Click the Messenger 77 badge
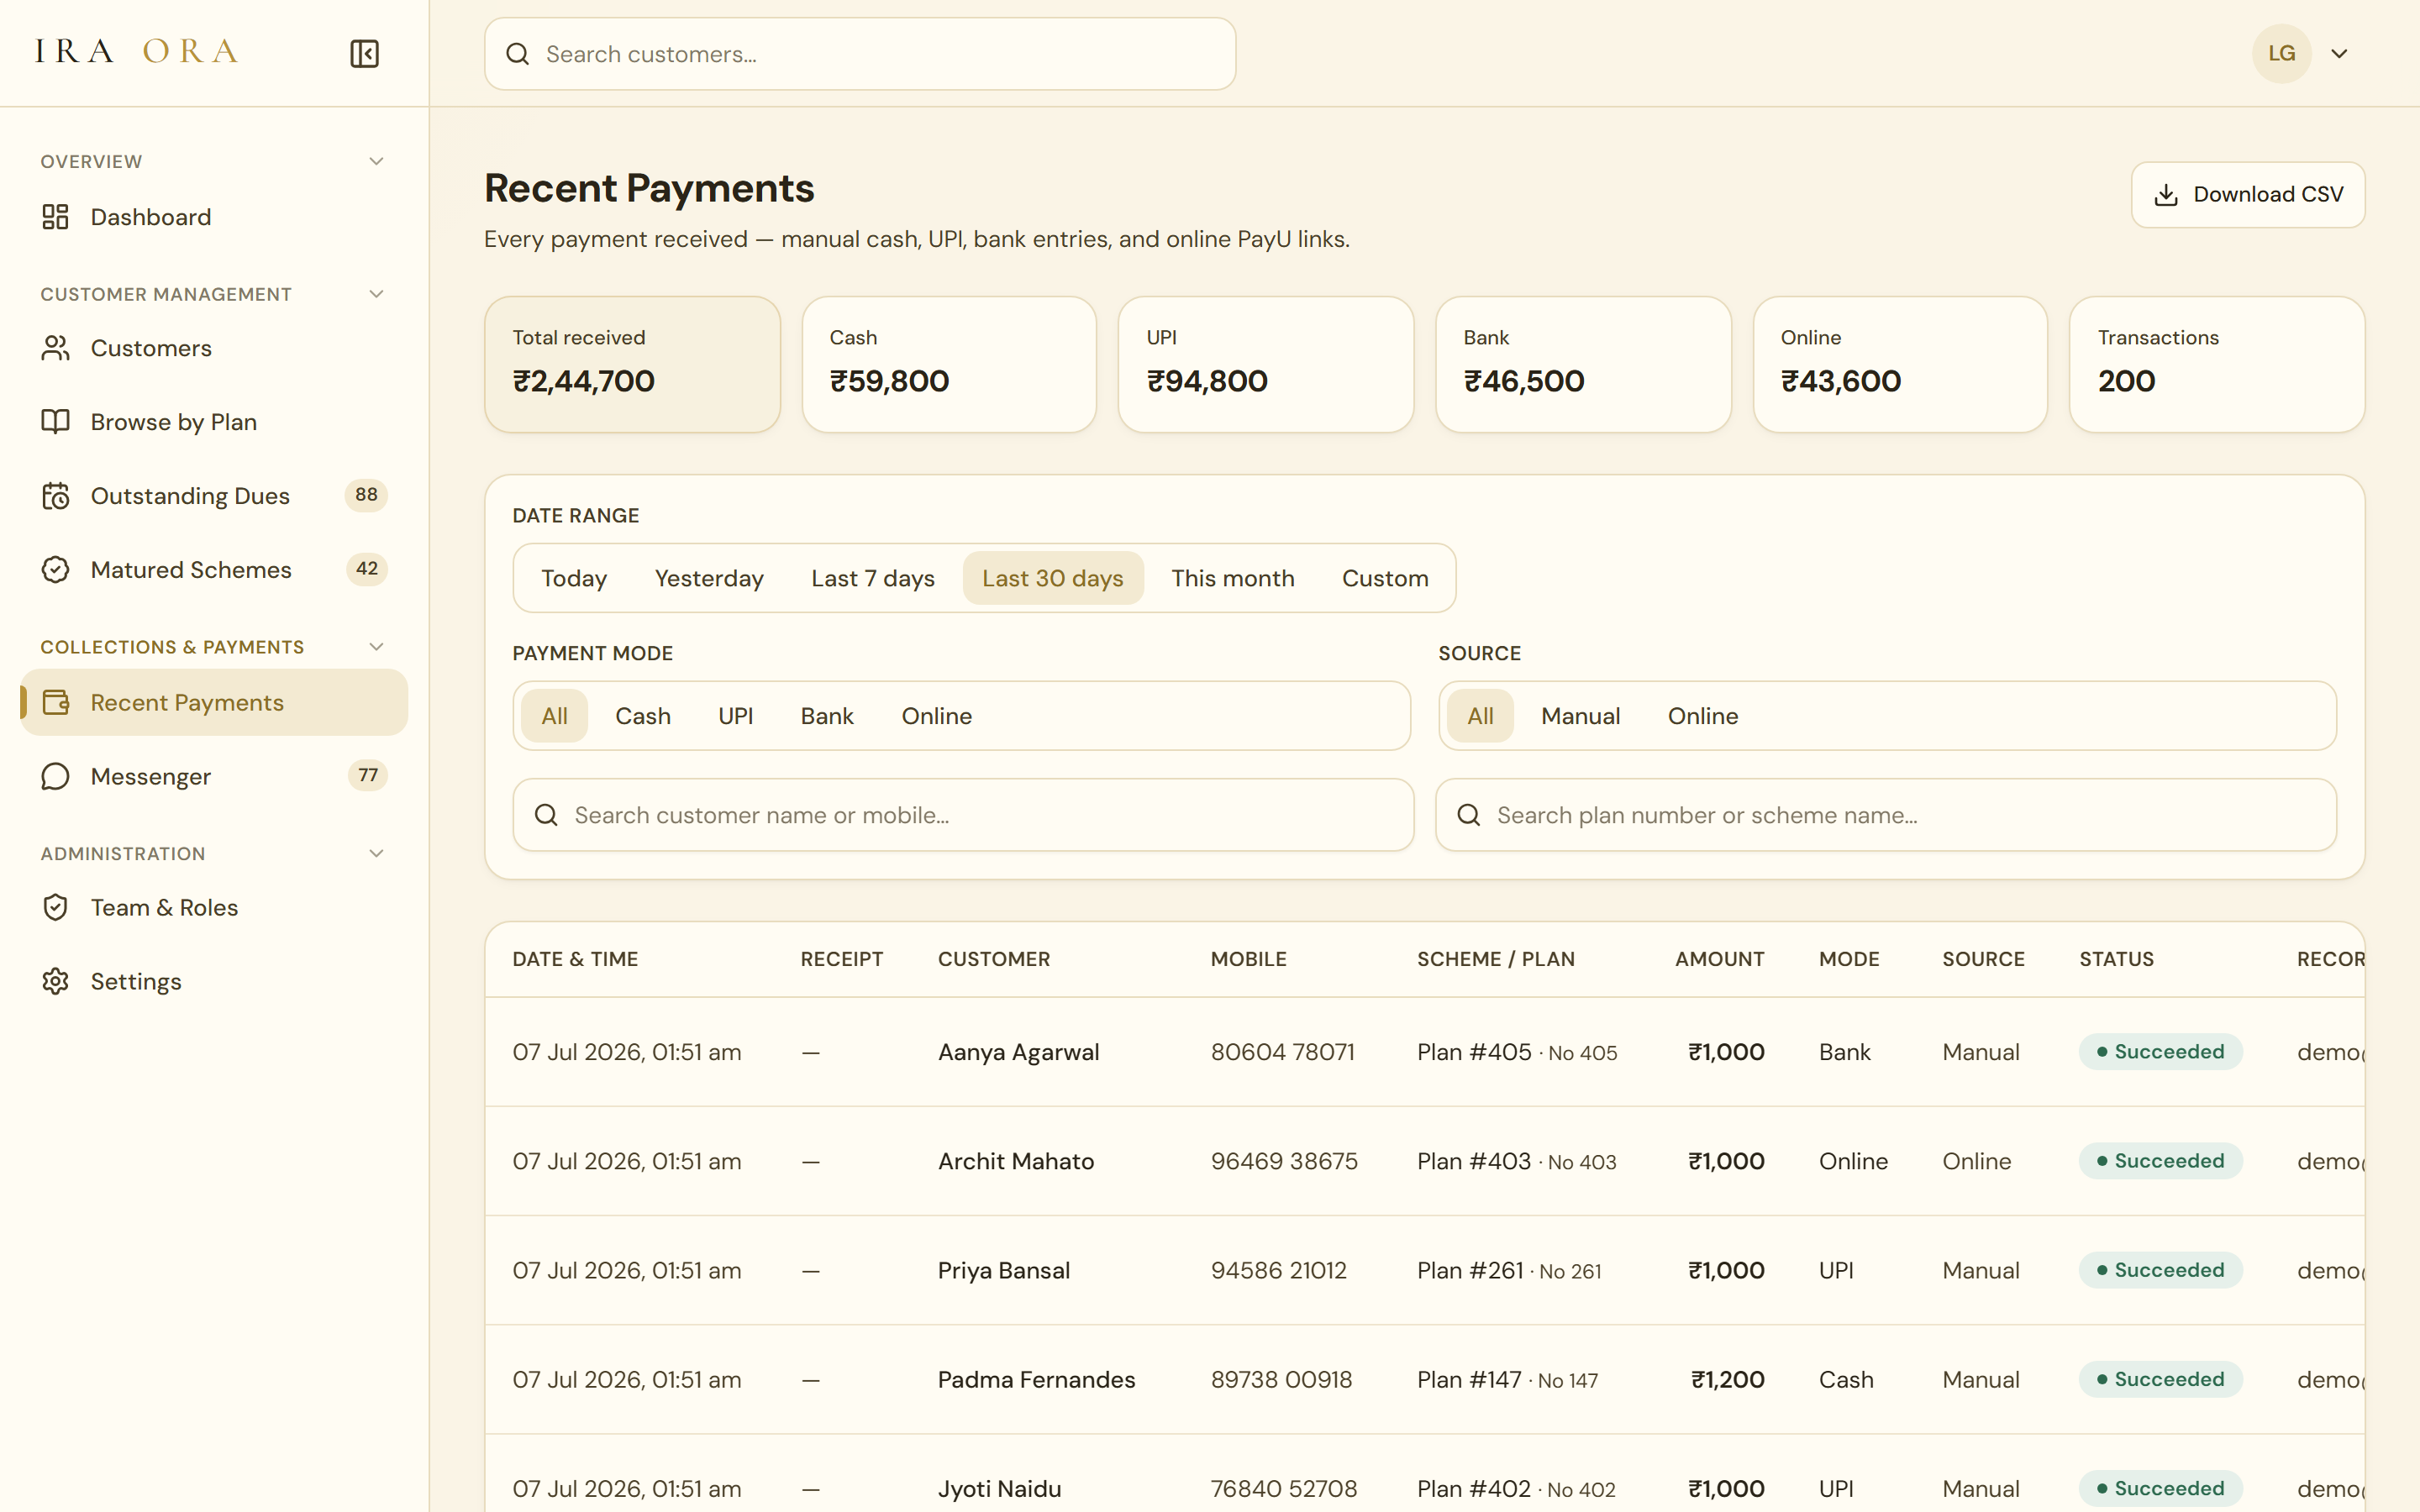This screenshot has height=1512, width=2420. [x=368, y=776]
